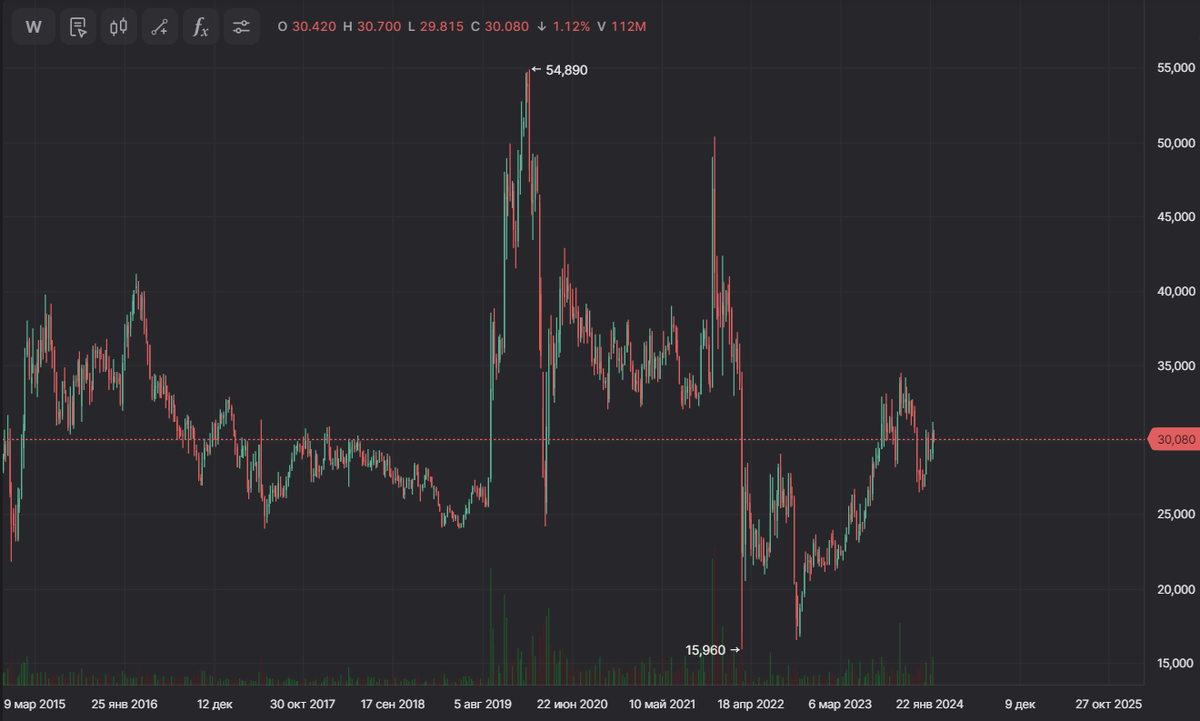Viewport: 1200px width, 721px height.
Task: Click the 17 сен 2018 date label
Action: click(394, 704)
